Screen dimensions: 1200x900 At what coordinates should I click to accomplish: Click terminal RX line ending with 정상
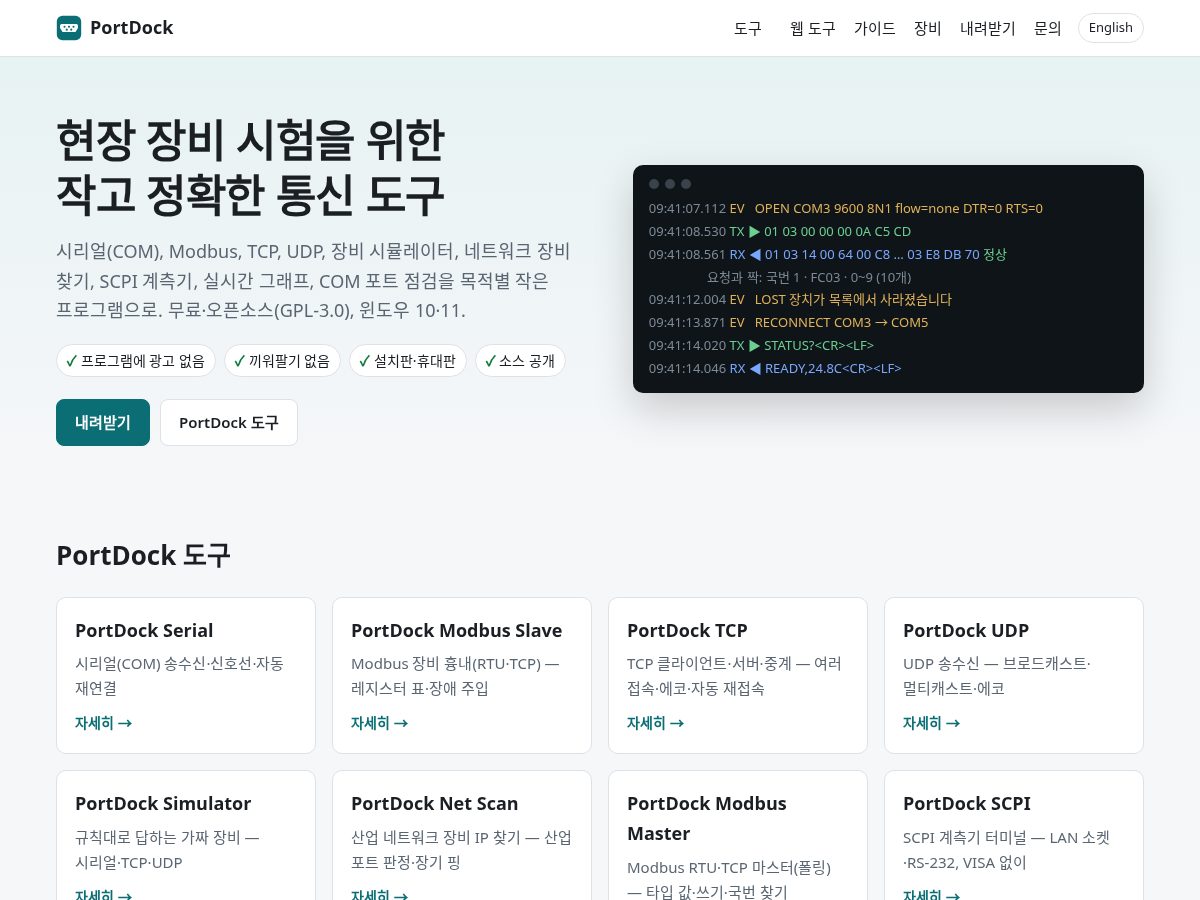828,255
